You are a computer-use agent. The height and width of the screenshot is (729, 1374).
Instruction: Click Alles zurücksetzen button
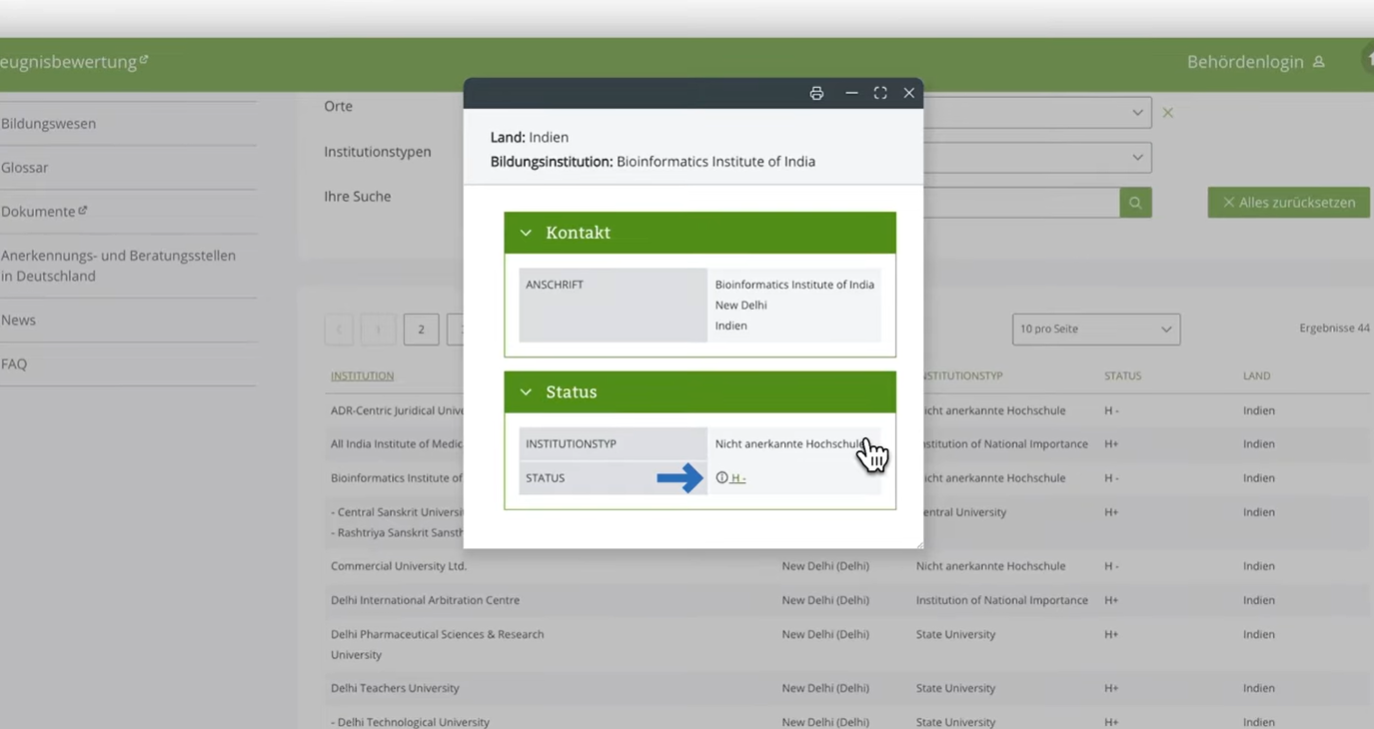1288,202
